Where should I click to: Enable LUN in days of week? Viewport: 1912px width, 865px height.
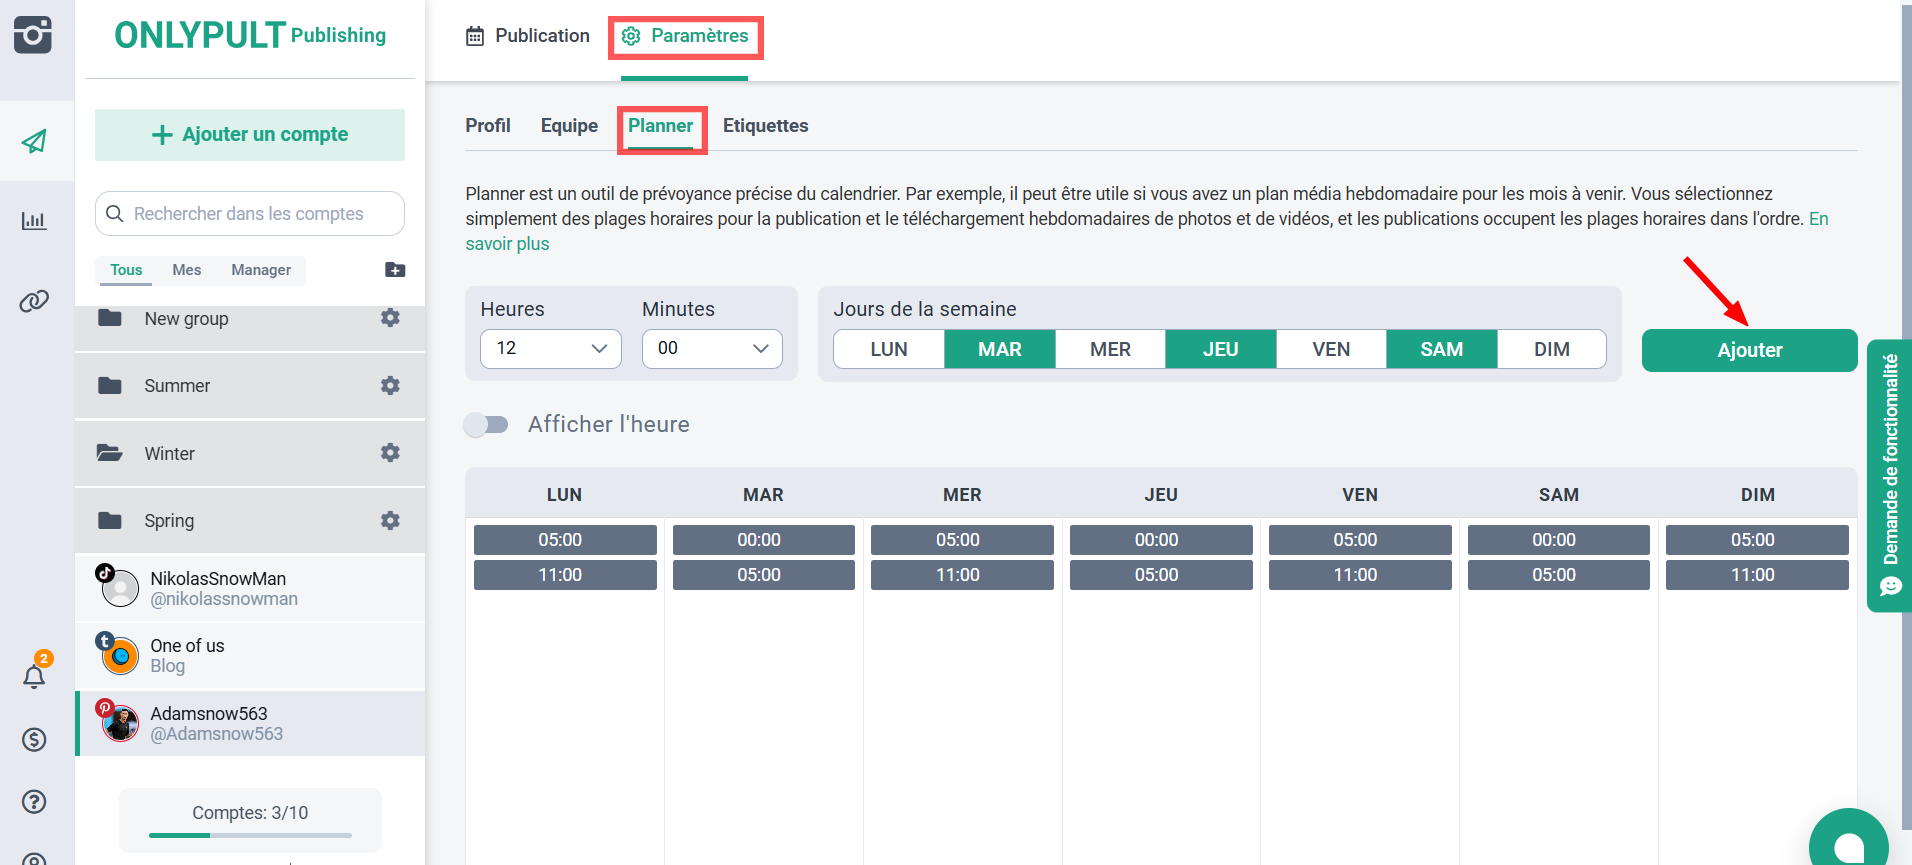pyautogui.click(x=888, y=349)
